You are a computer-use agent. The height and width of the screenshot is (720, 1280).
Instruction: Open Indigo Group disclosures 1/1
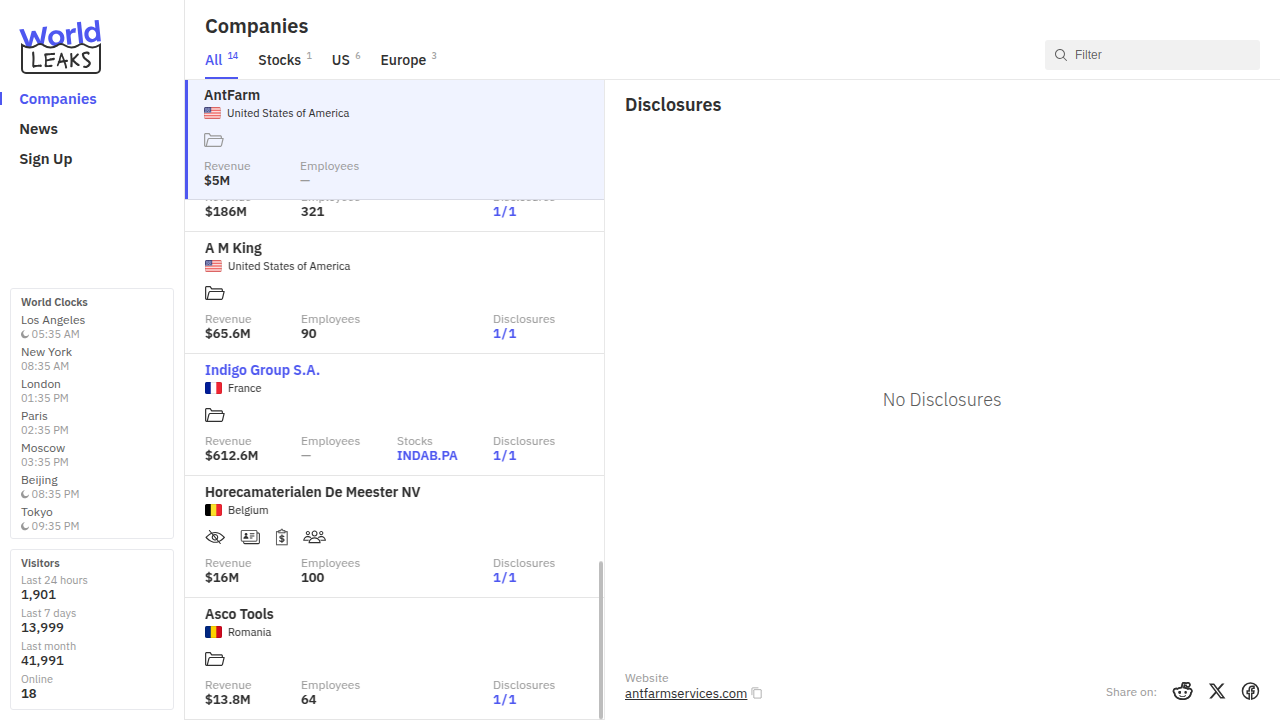(505, 456)
